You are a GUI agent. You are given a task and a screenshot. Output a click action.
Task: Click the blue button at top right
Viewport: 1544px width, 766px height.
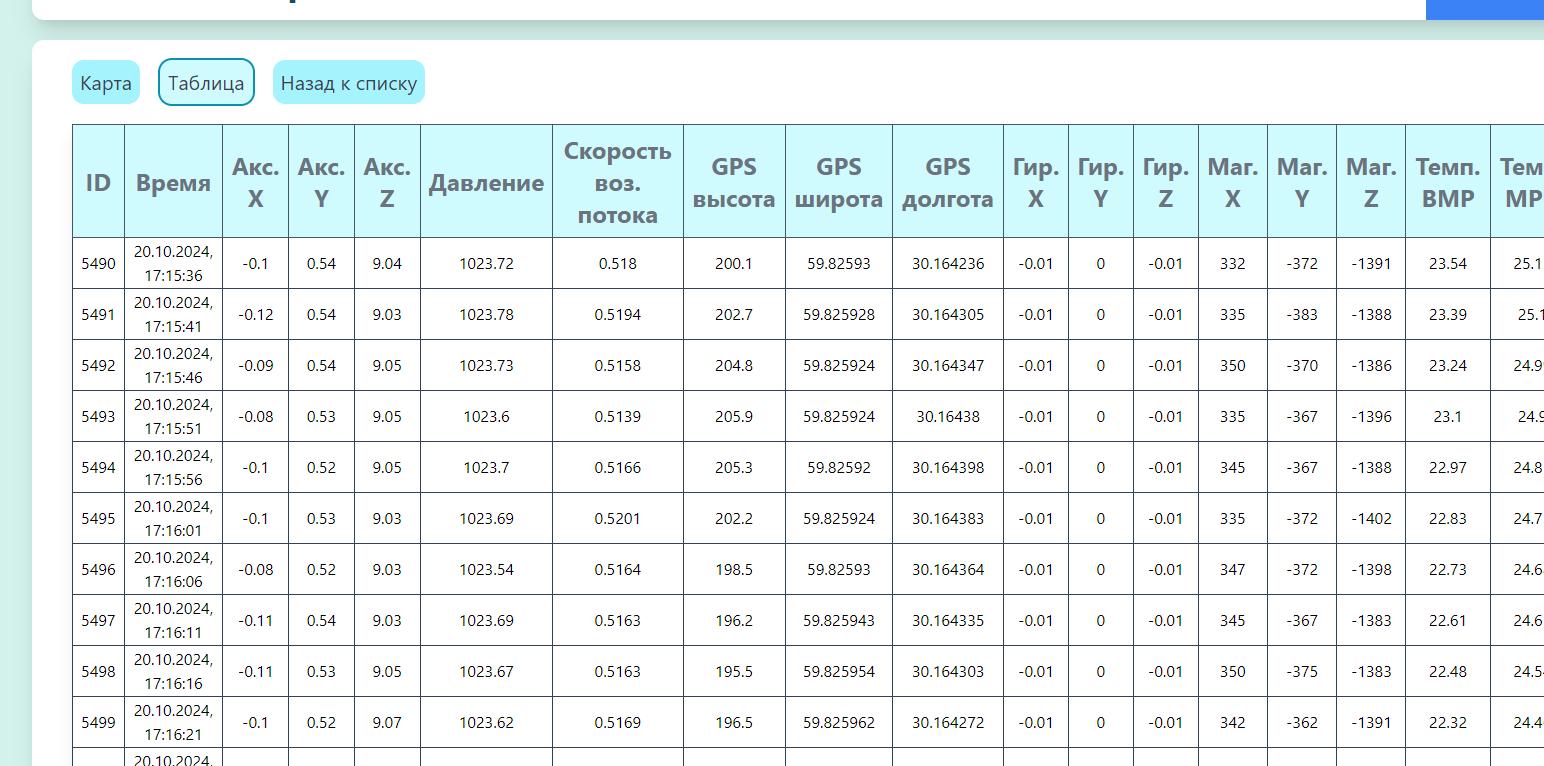pos(1484,9)
